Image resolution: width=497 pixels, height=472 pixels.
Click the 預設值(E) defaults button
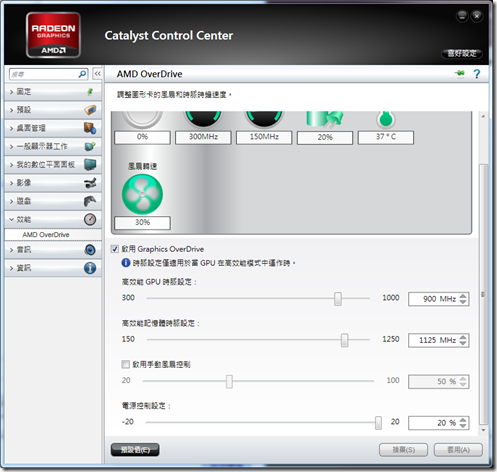tap(135, 450)
